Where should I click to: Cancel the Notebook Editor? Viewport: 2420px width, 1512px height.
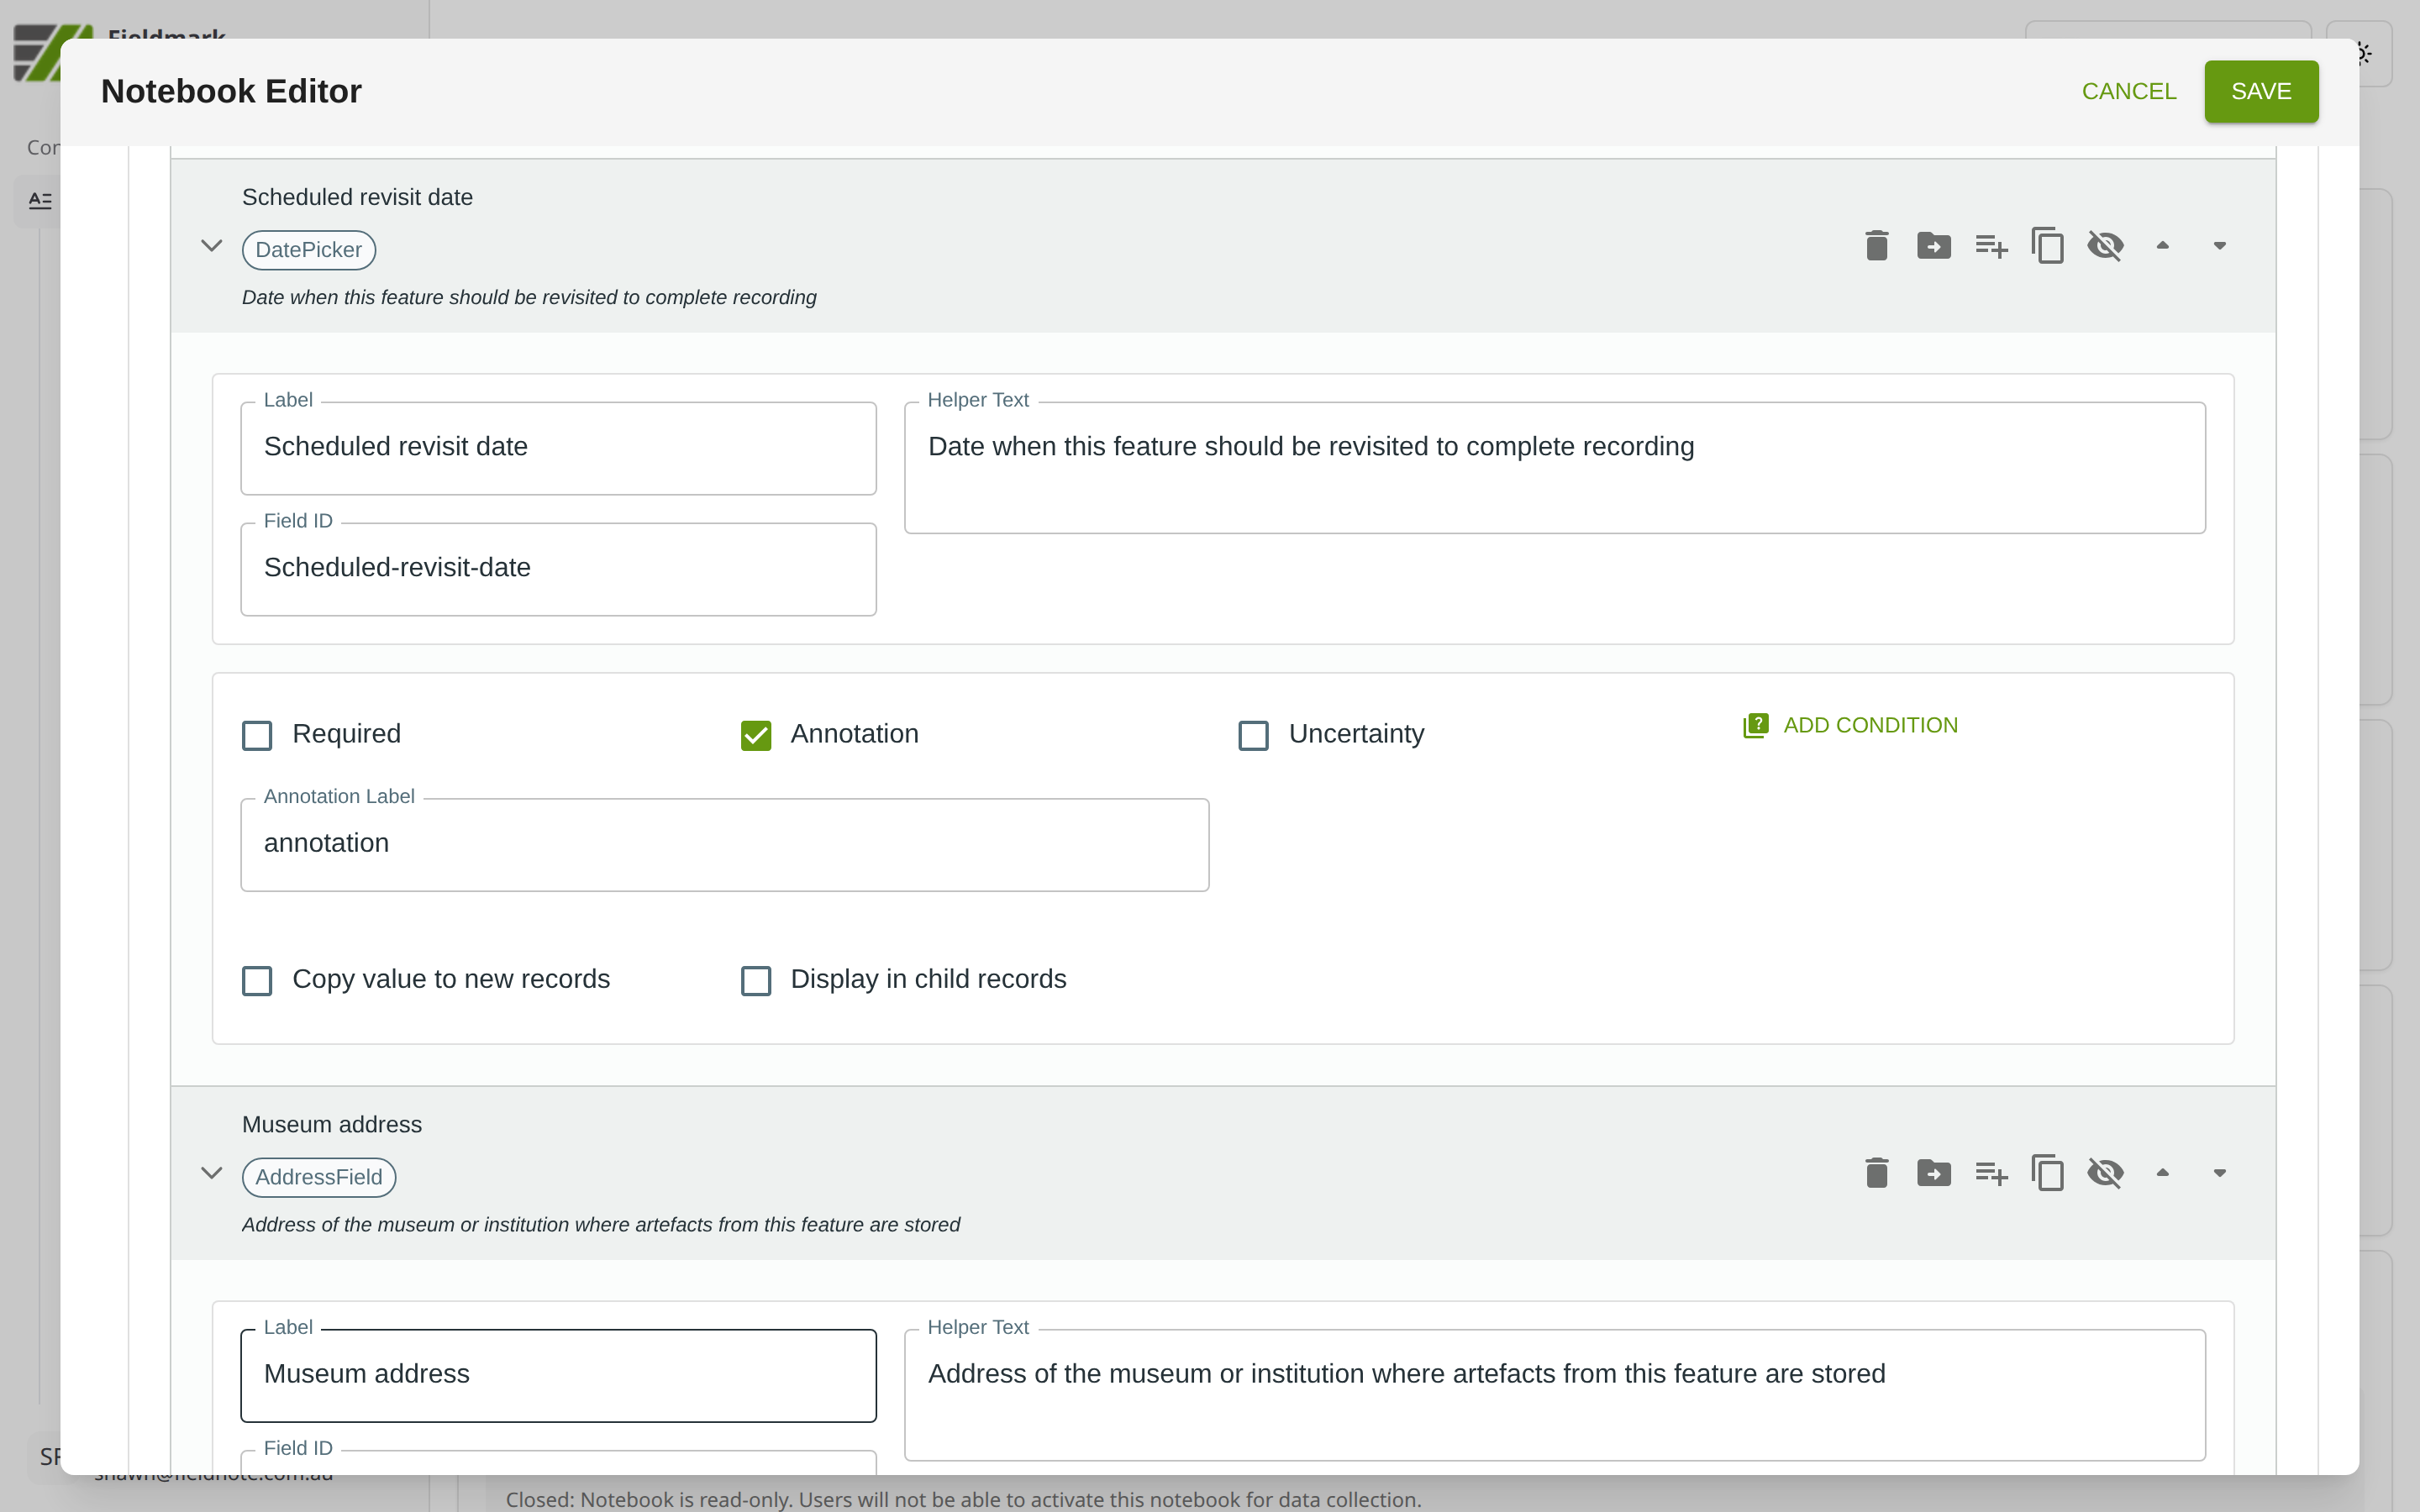(x=2128, y=91)
